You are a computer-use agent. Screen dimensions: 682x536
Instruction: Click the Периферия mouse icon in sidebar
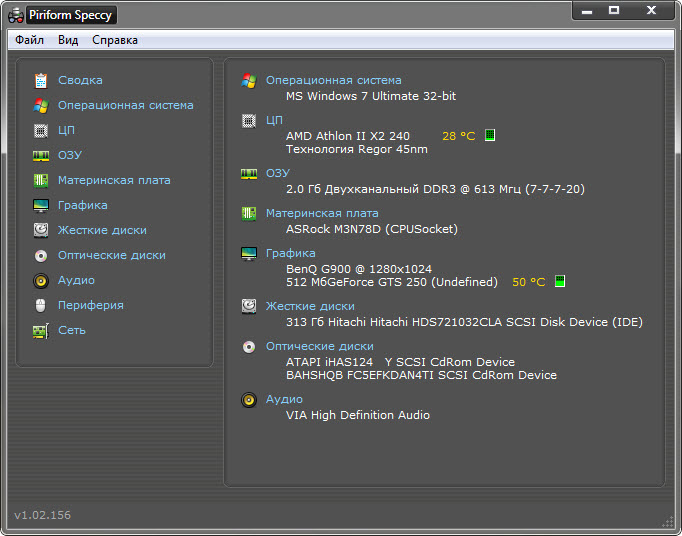pyautogui.click(x=41, y=305)
